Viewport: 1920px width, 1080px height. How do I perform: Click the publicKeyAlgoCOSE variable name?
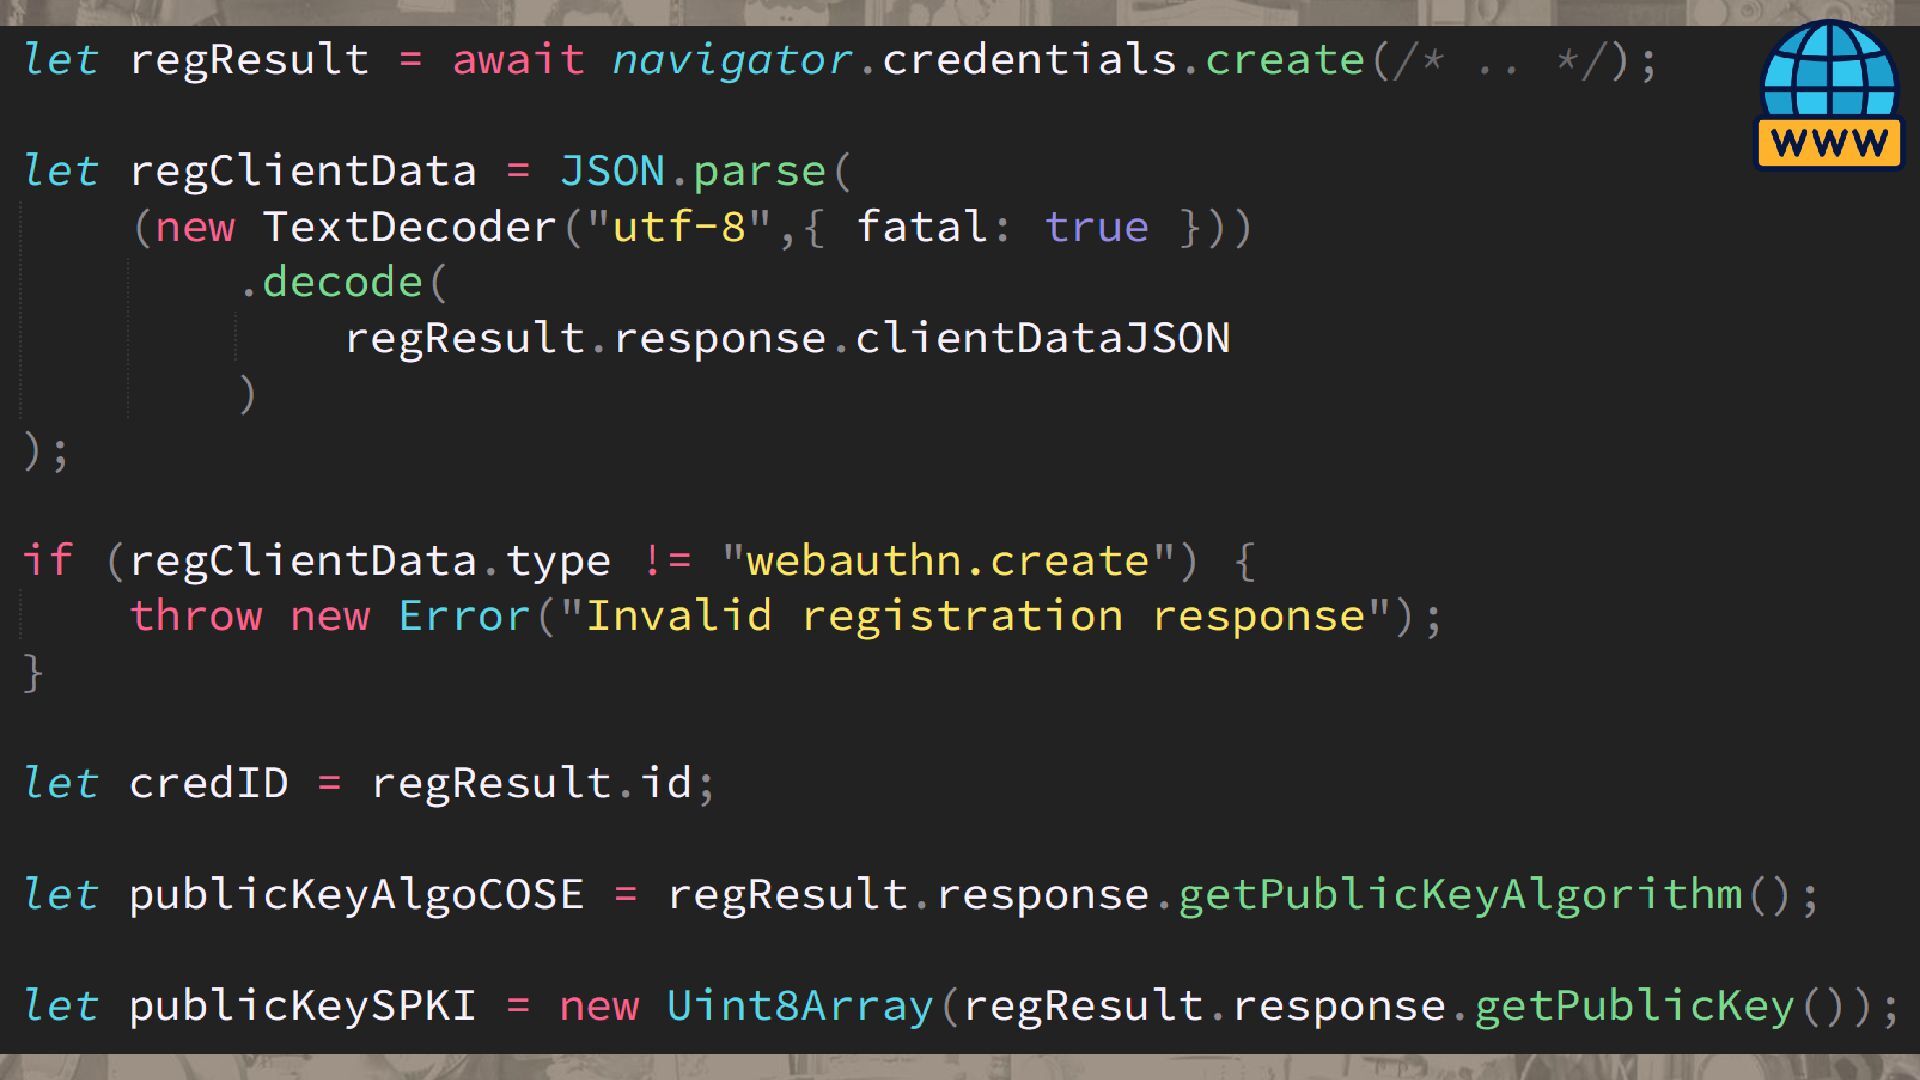356,894
